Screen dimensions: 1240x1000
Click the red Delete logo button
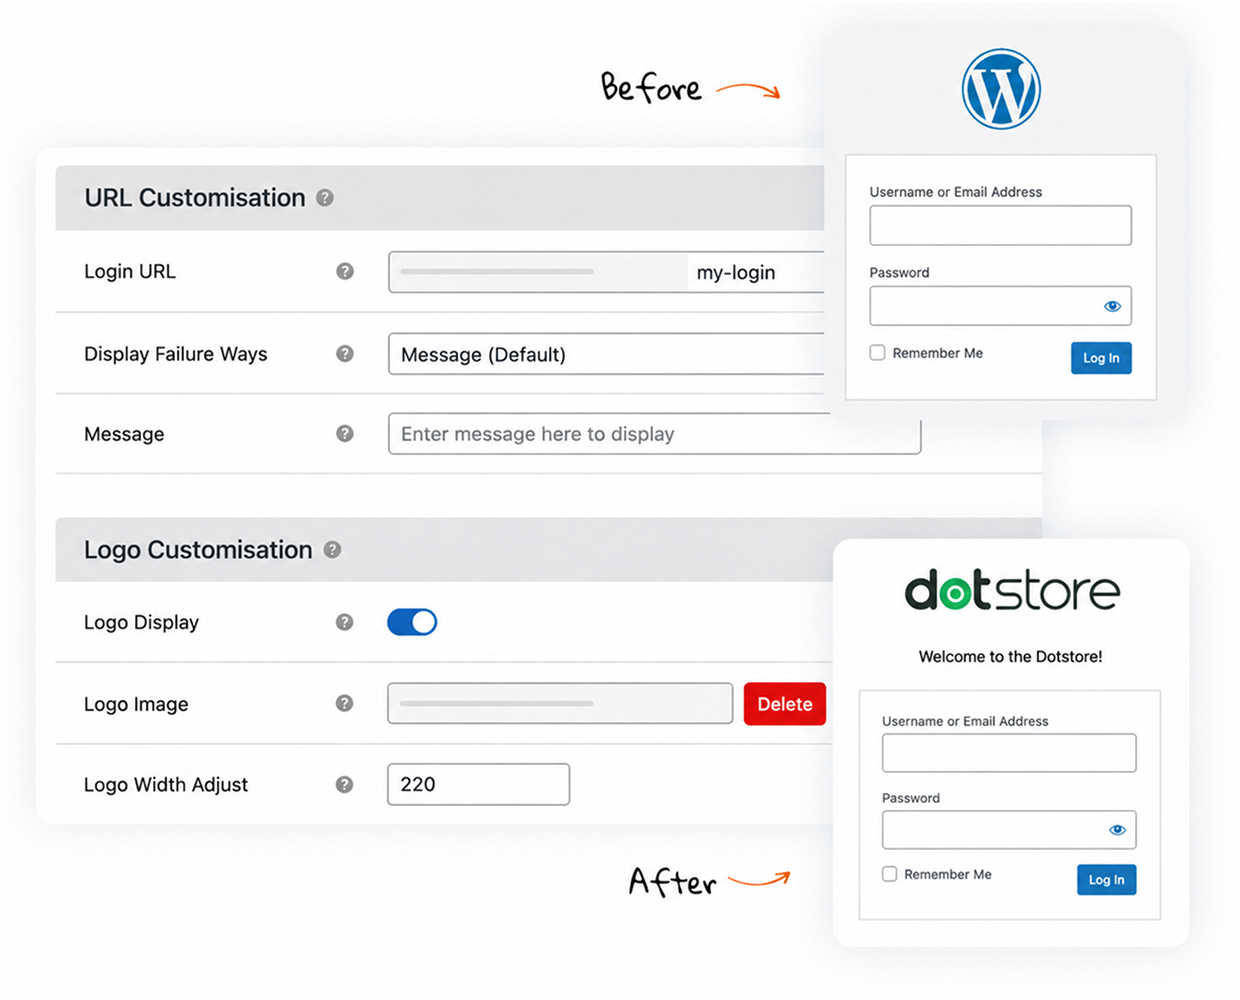point(785,704)
